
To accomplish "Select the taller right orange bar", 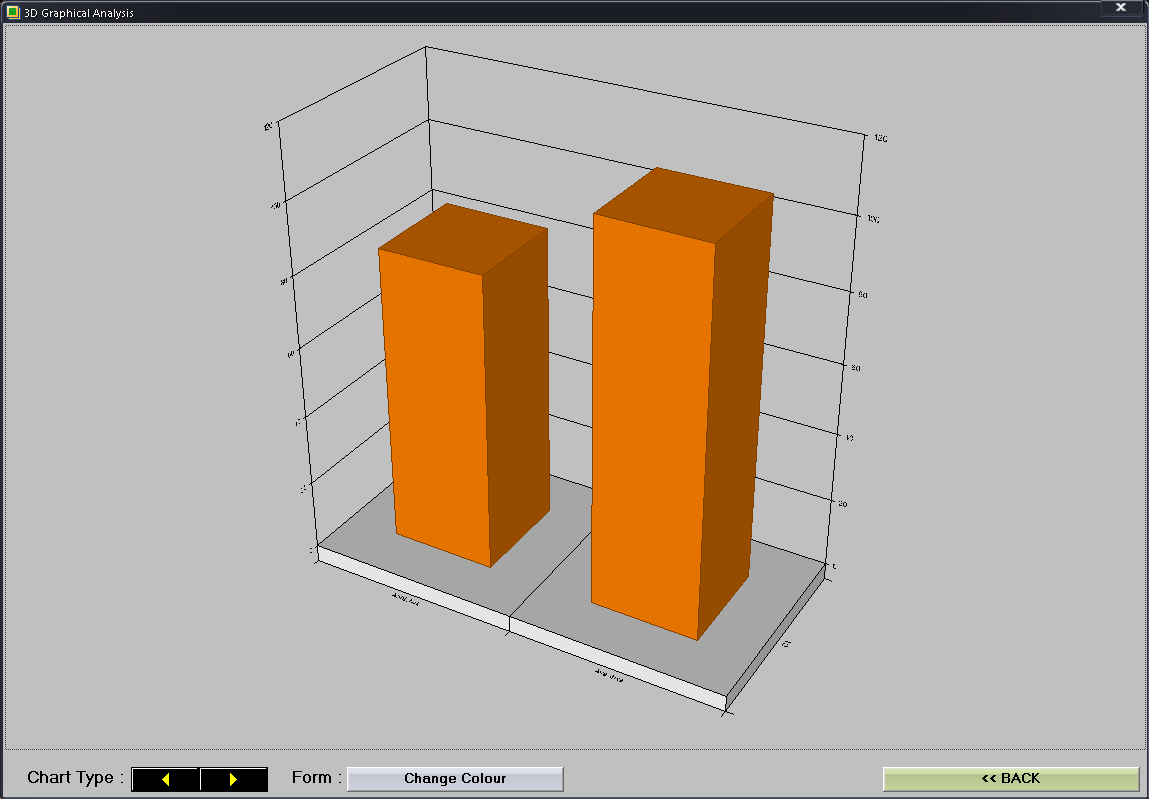I will 681,403.
